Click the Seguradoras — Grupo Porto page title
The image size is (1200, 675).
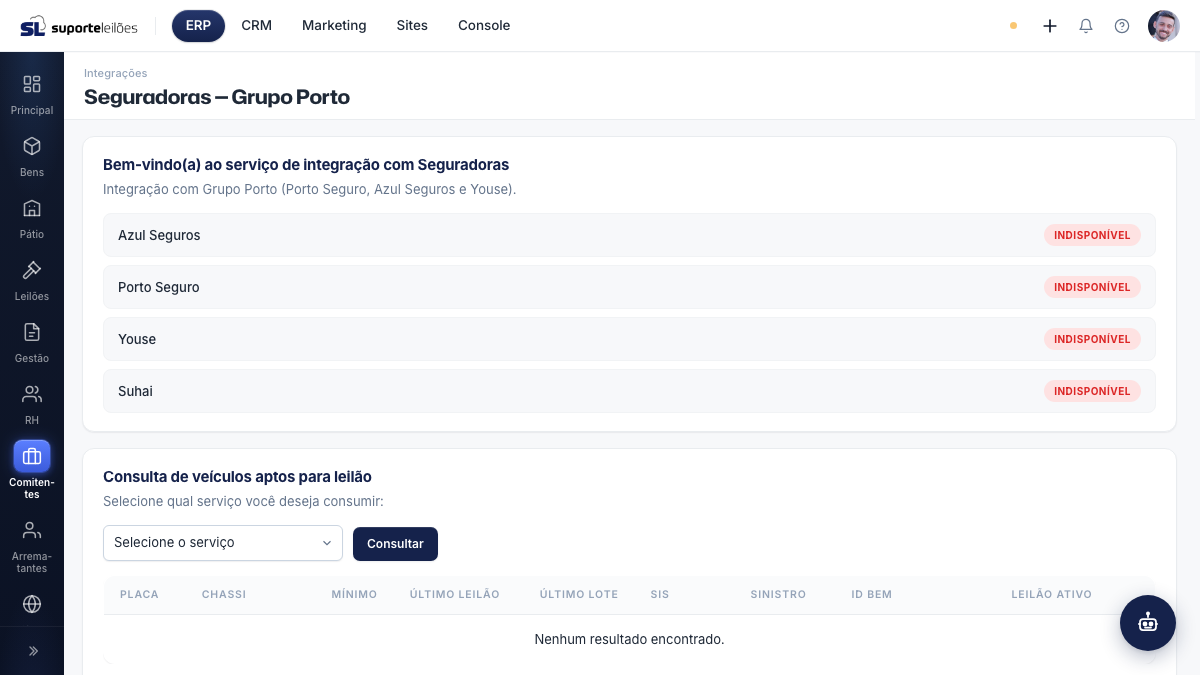(217, 97)
